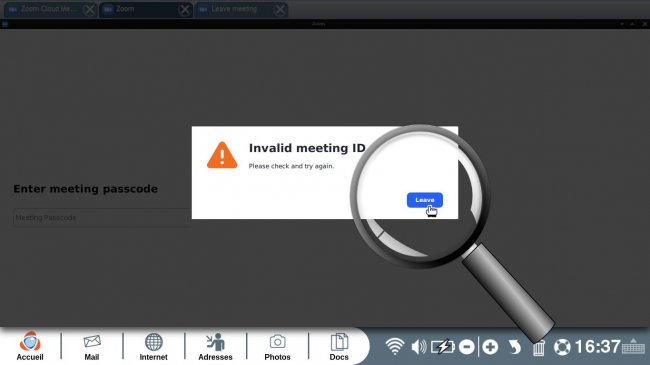The width and height of the screenshot is (650, 365).
Task: Click the orange warning triangle icon
Action: click(x=222, y=155)
